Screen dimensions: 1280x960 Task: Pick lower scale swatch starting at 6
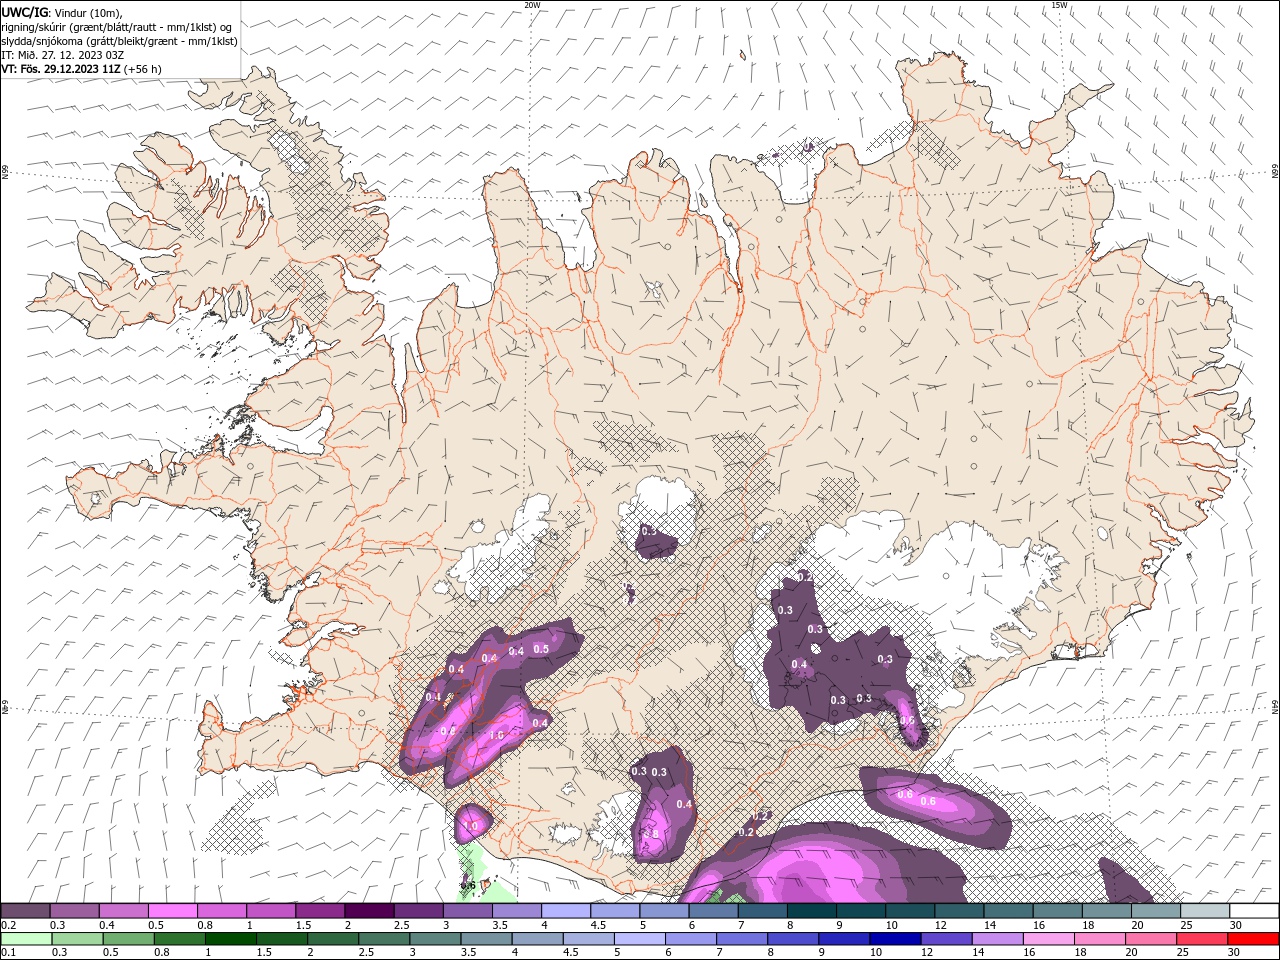(x=690, y=939)
